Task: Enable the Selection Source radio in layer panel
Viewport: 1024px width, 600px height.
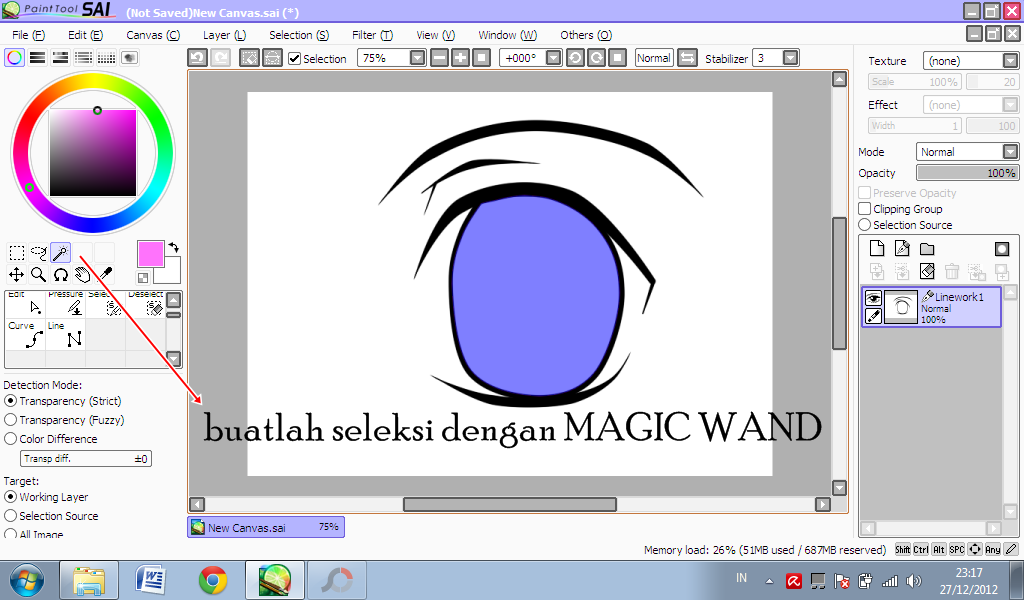Action: pos(865,225)
